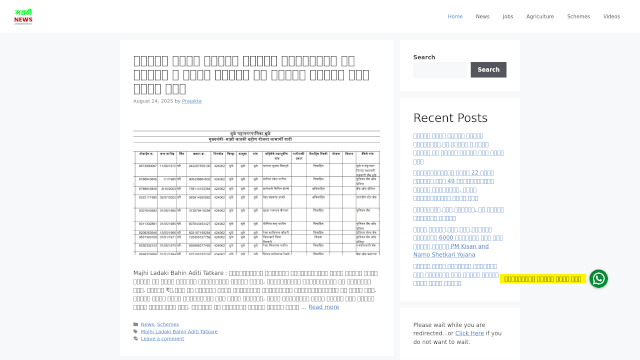Open the News menu item

pyautogui.click(x=482, y=17)
